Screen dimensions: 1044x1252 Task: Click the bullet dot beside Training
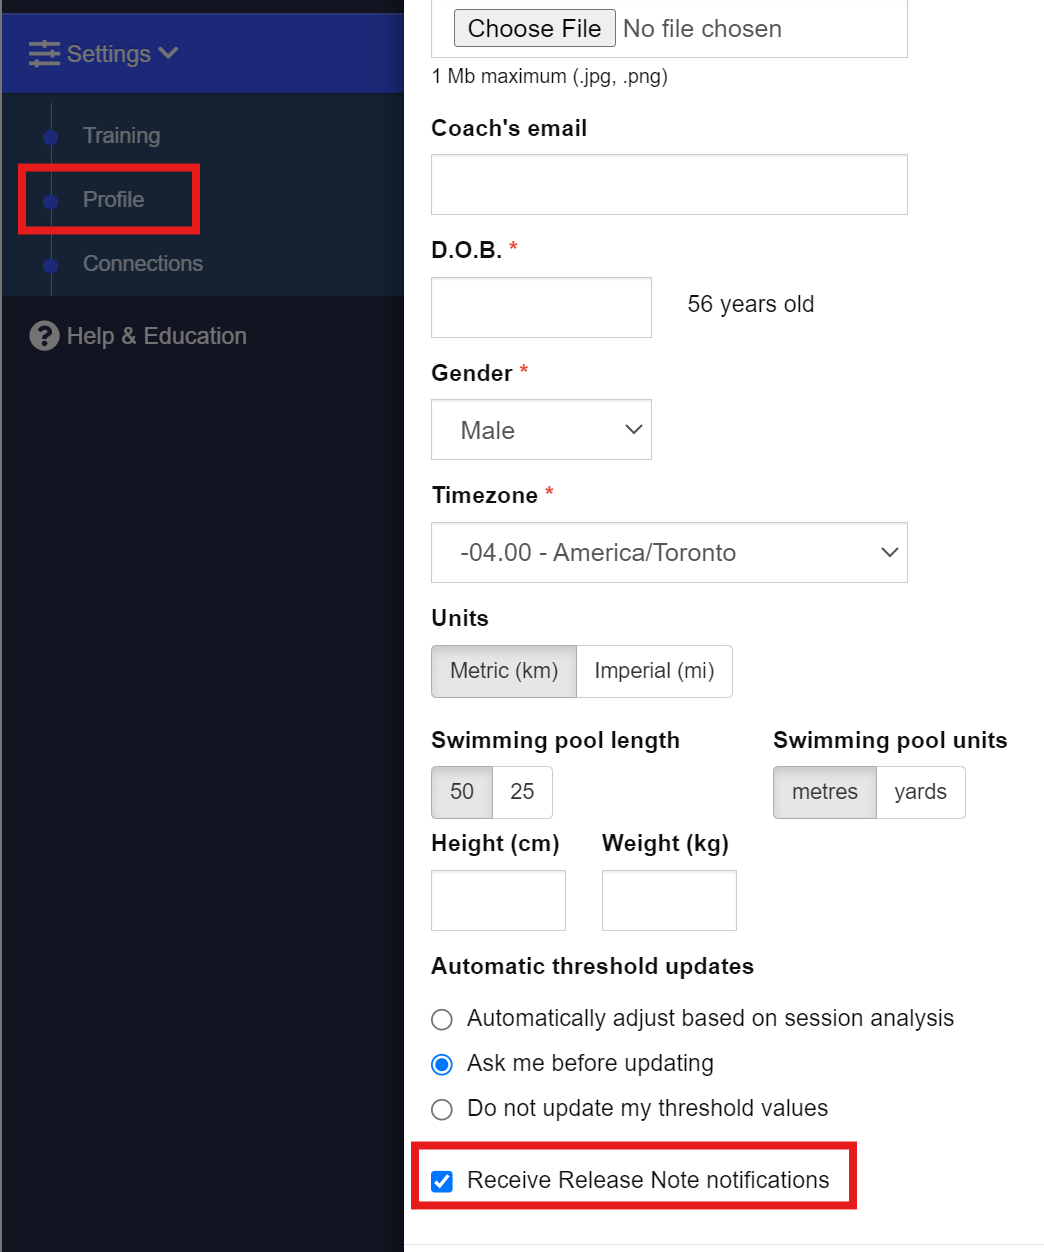[x=51, y=137]
